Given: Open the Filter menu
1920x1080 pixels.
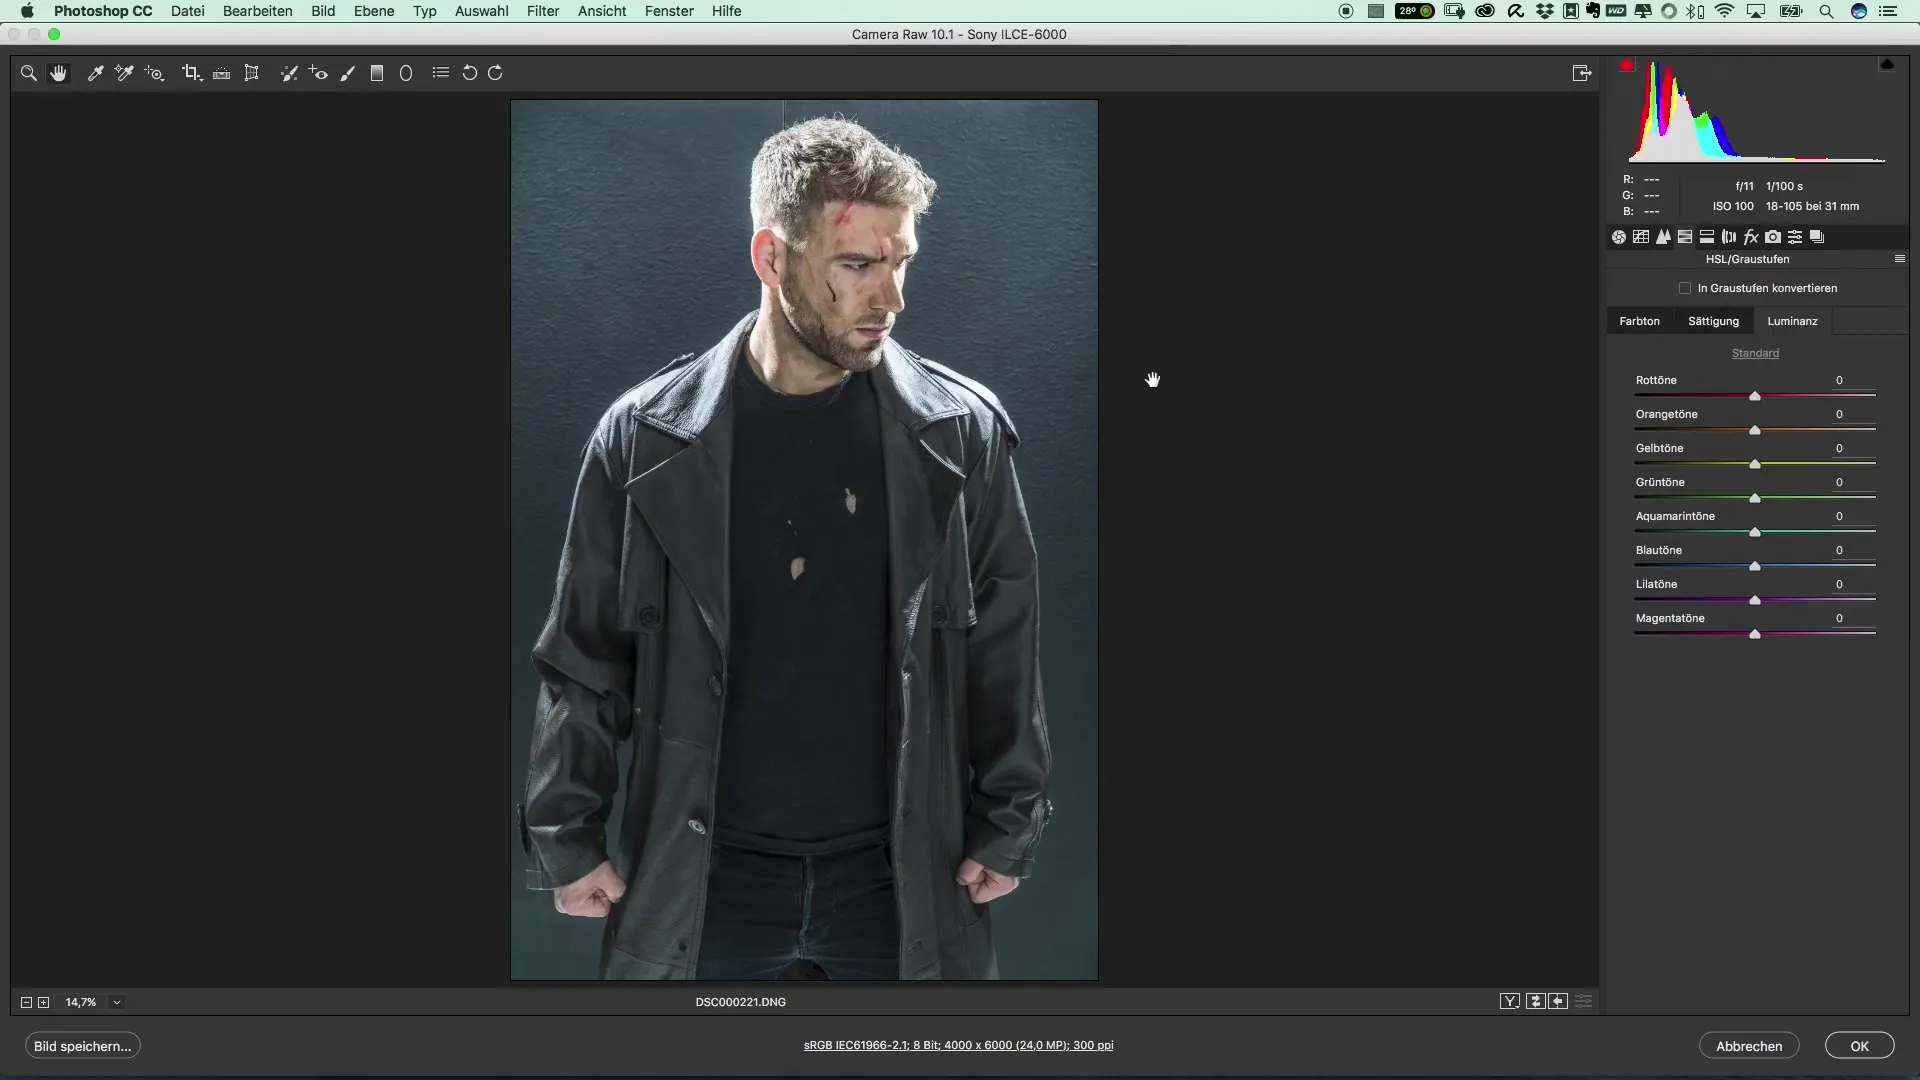Looking at the screenshot, I should pos(543,11).
